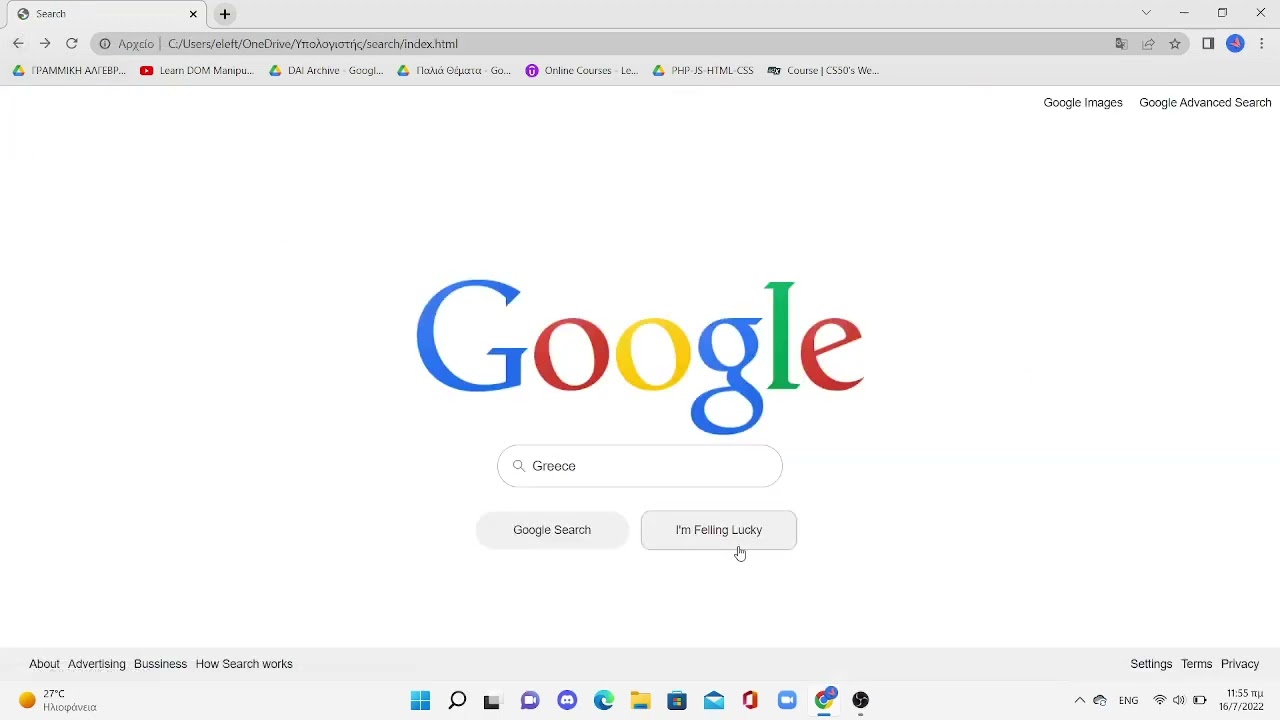Viewport: 1280px width, 720px height.
Task: Click the search box containing Greece
Action: [x=640, y=466]
